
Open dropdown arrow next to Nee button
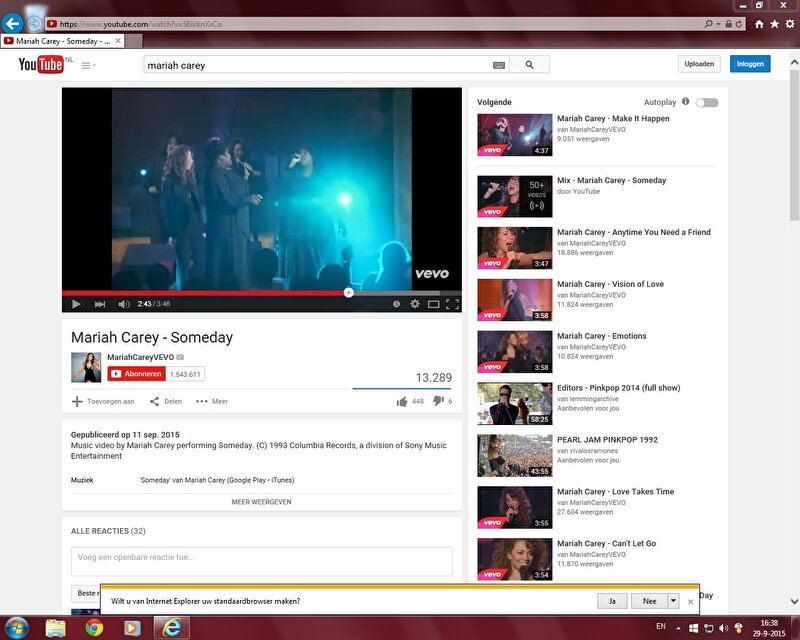[674, 601]
